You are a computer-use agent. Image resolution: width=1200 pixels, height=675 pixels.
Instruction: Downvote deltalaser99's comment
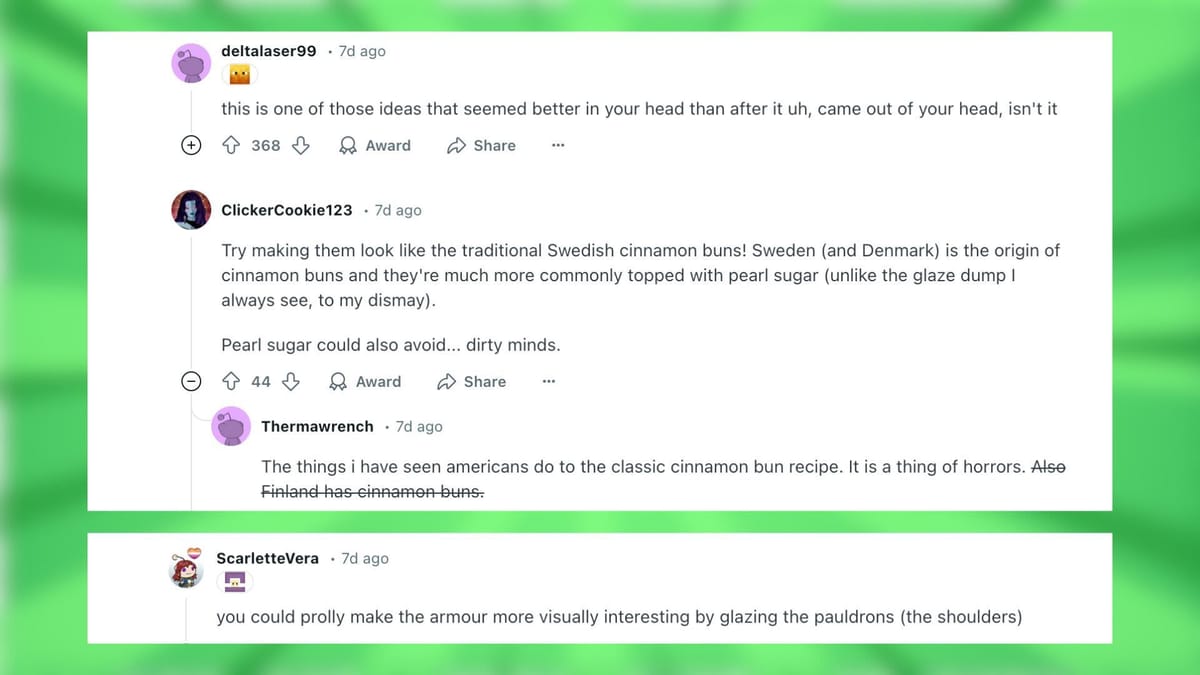click(x=300, y=146)
